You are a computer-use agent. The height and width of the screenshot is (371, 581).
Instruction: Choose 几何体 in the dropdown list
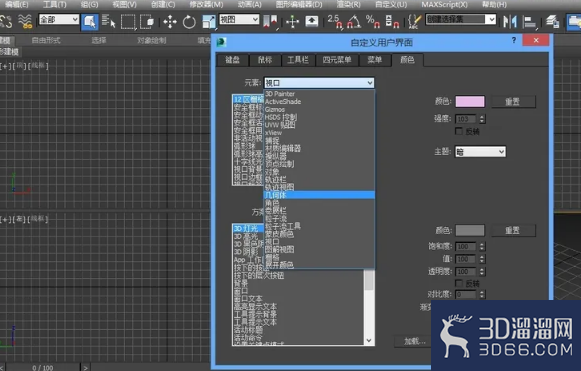319,195
